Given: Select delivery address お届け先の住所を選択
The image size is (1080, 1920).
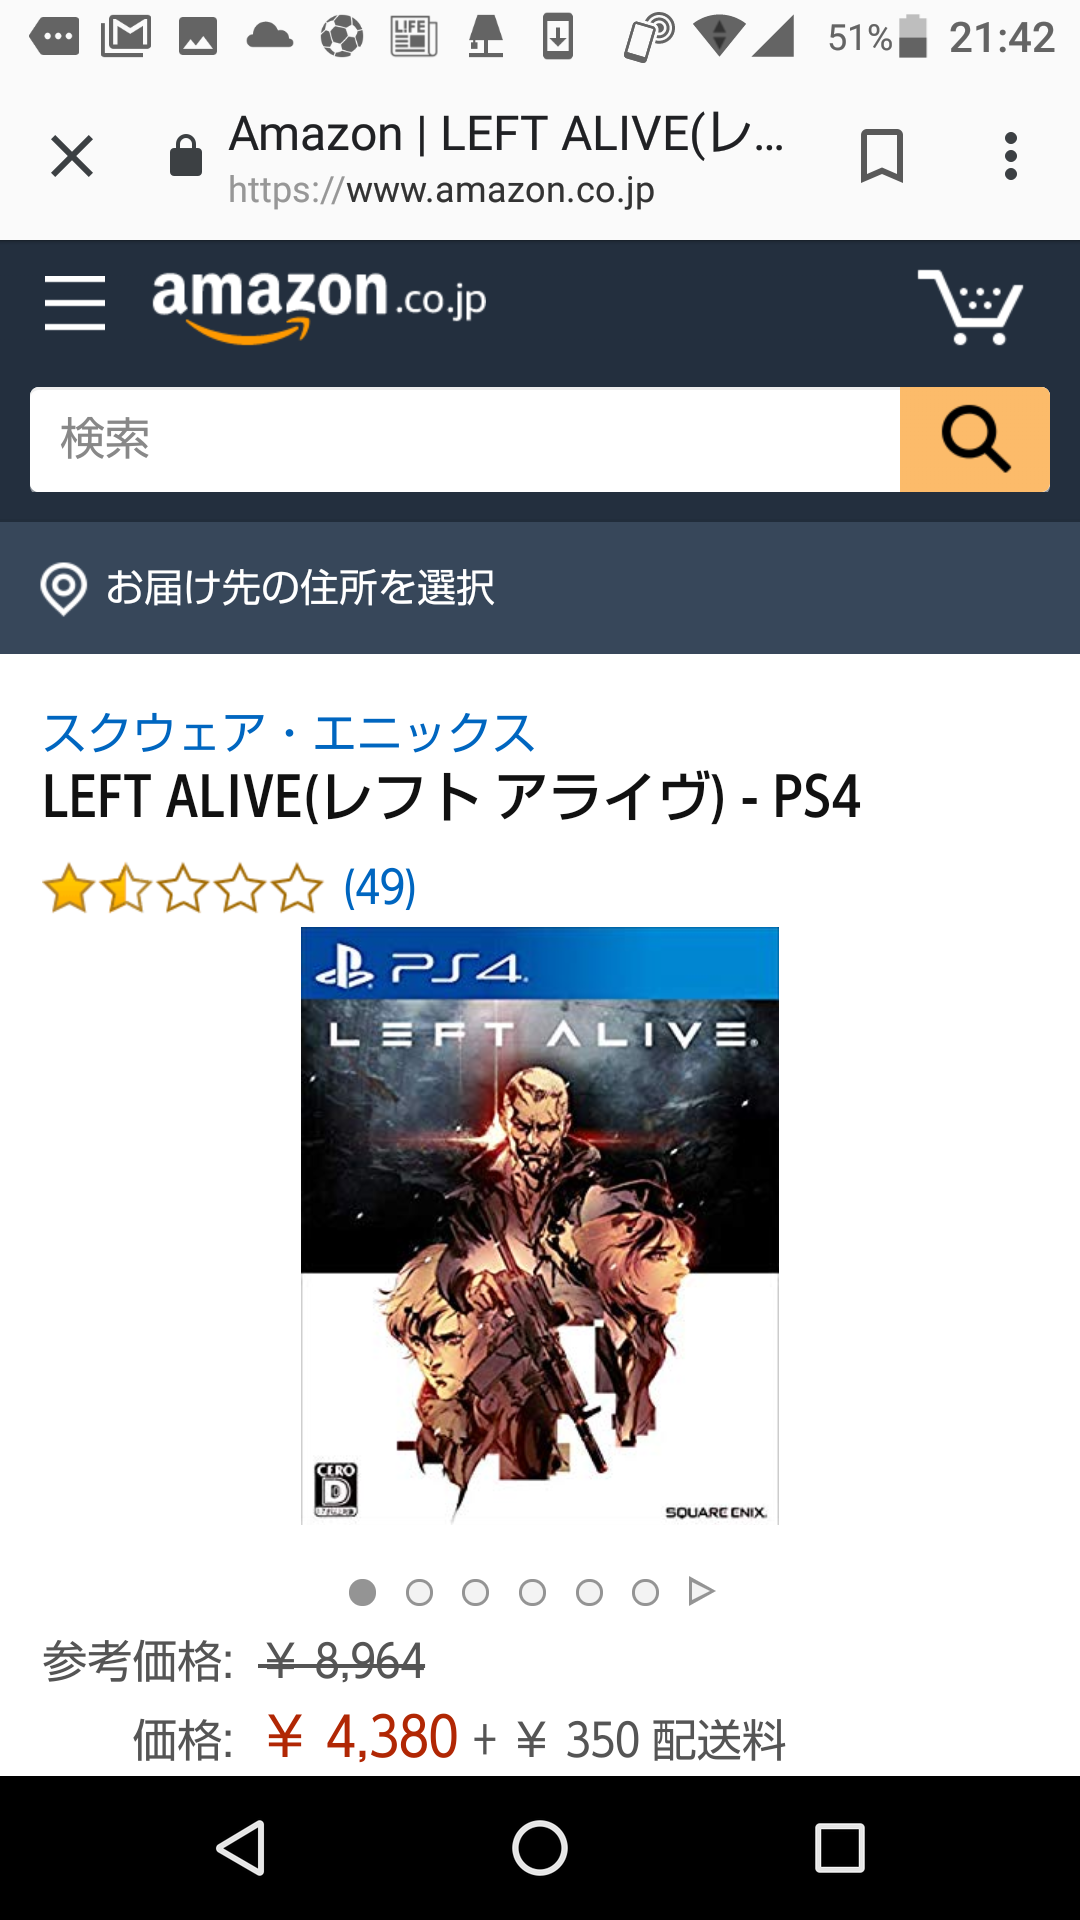Looking at the screenshot, I should pos(300,588).
